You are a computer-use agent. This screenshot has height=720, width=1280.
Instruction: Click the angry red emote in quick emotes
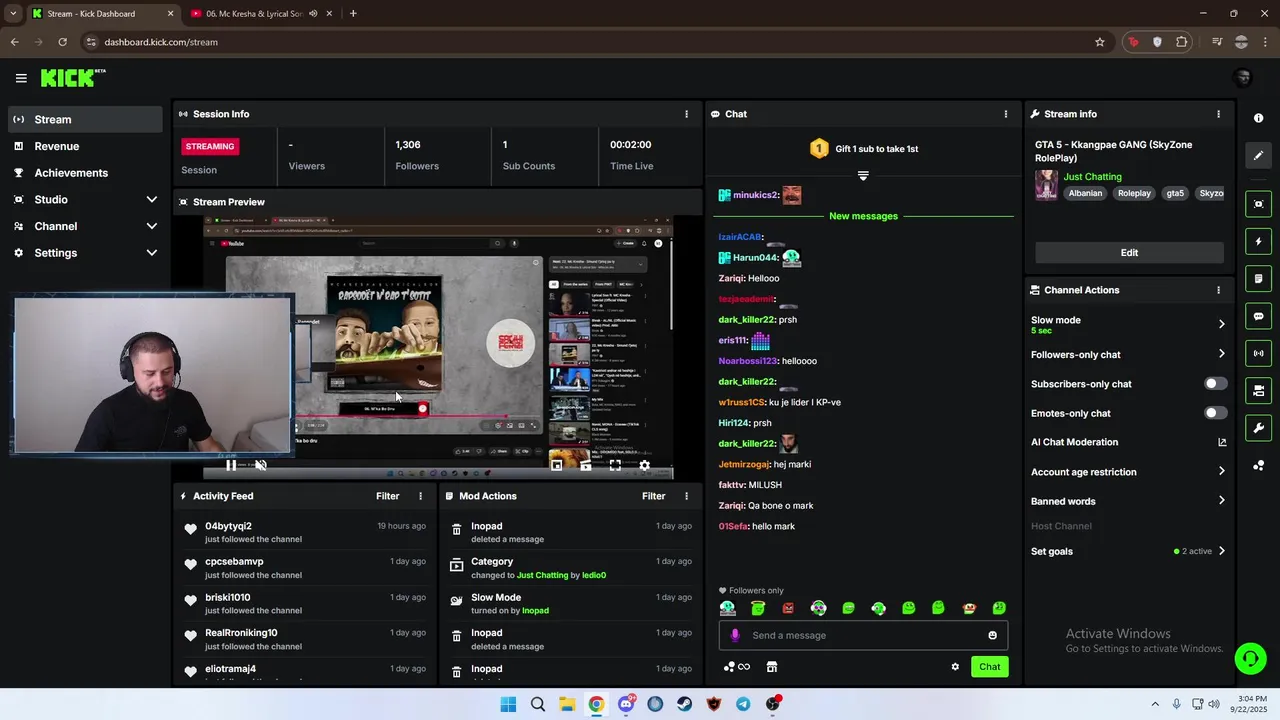[x=788, y=608]
